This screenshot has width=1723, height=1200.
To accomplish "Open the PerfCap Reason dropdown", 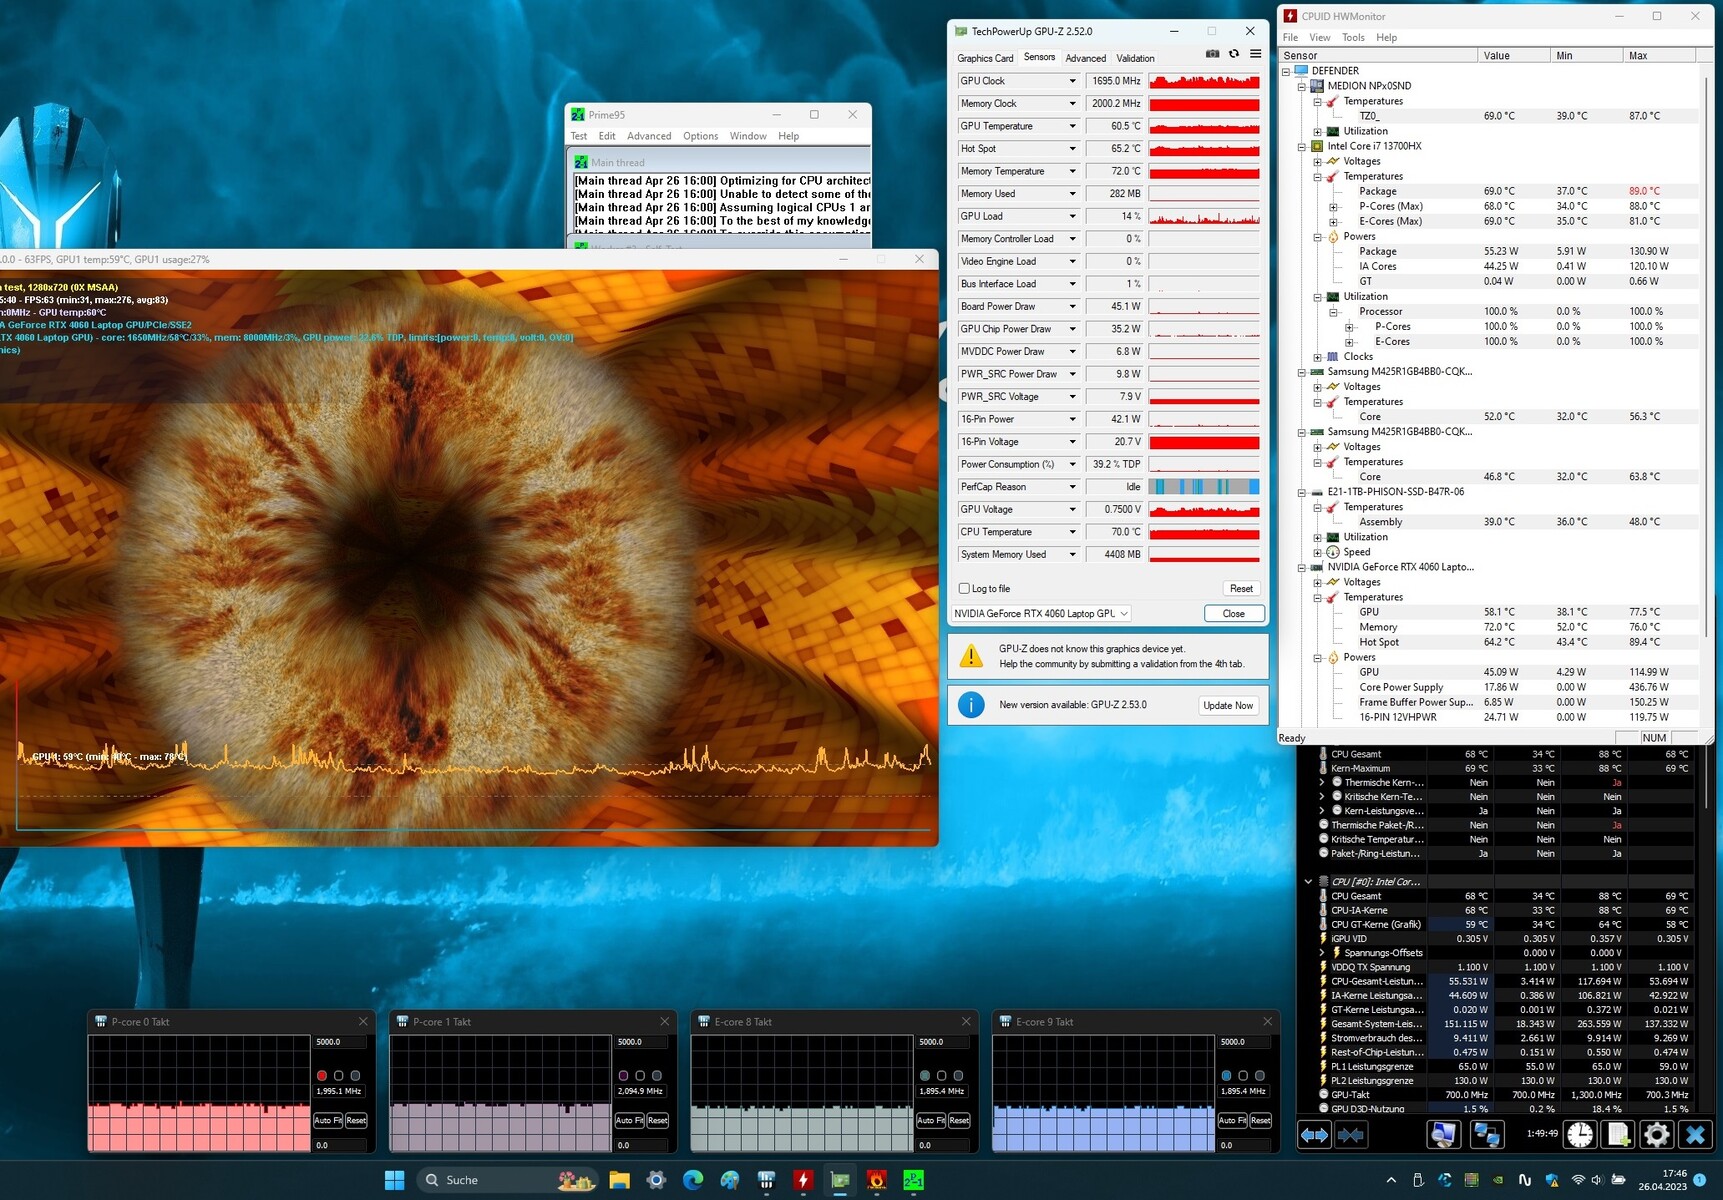I will tap(1072, 487).
